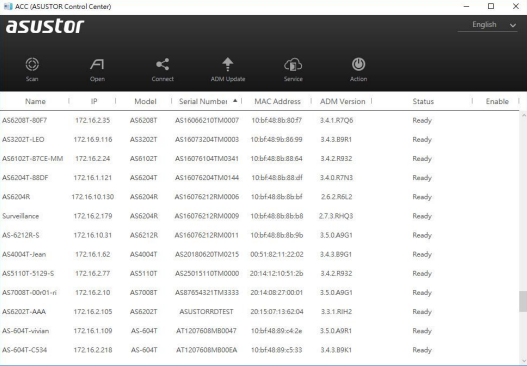Select the AS-6212R-S device name

[21, 235]
